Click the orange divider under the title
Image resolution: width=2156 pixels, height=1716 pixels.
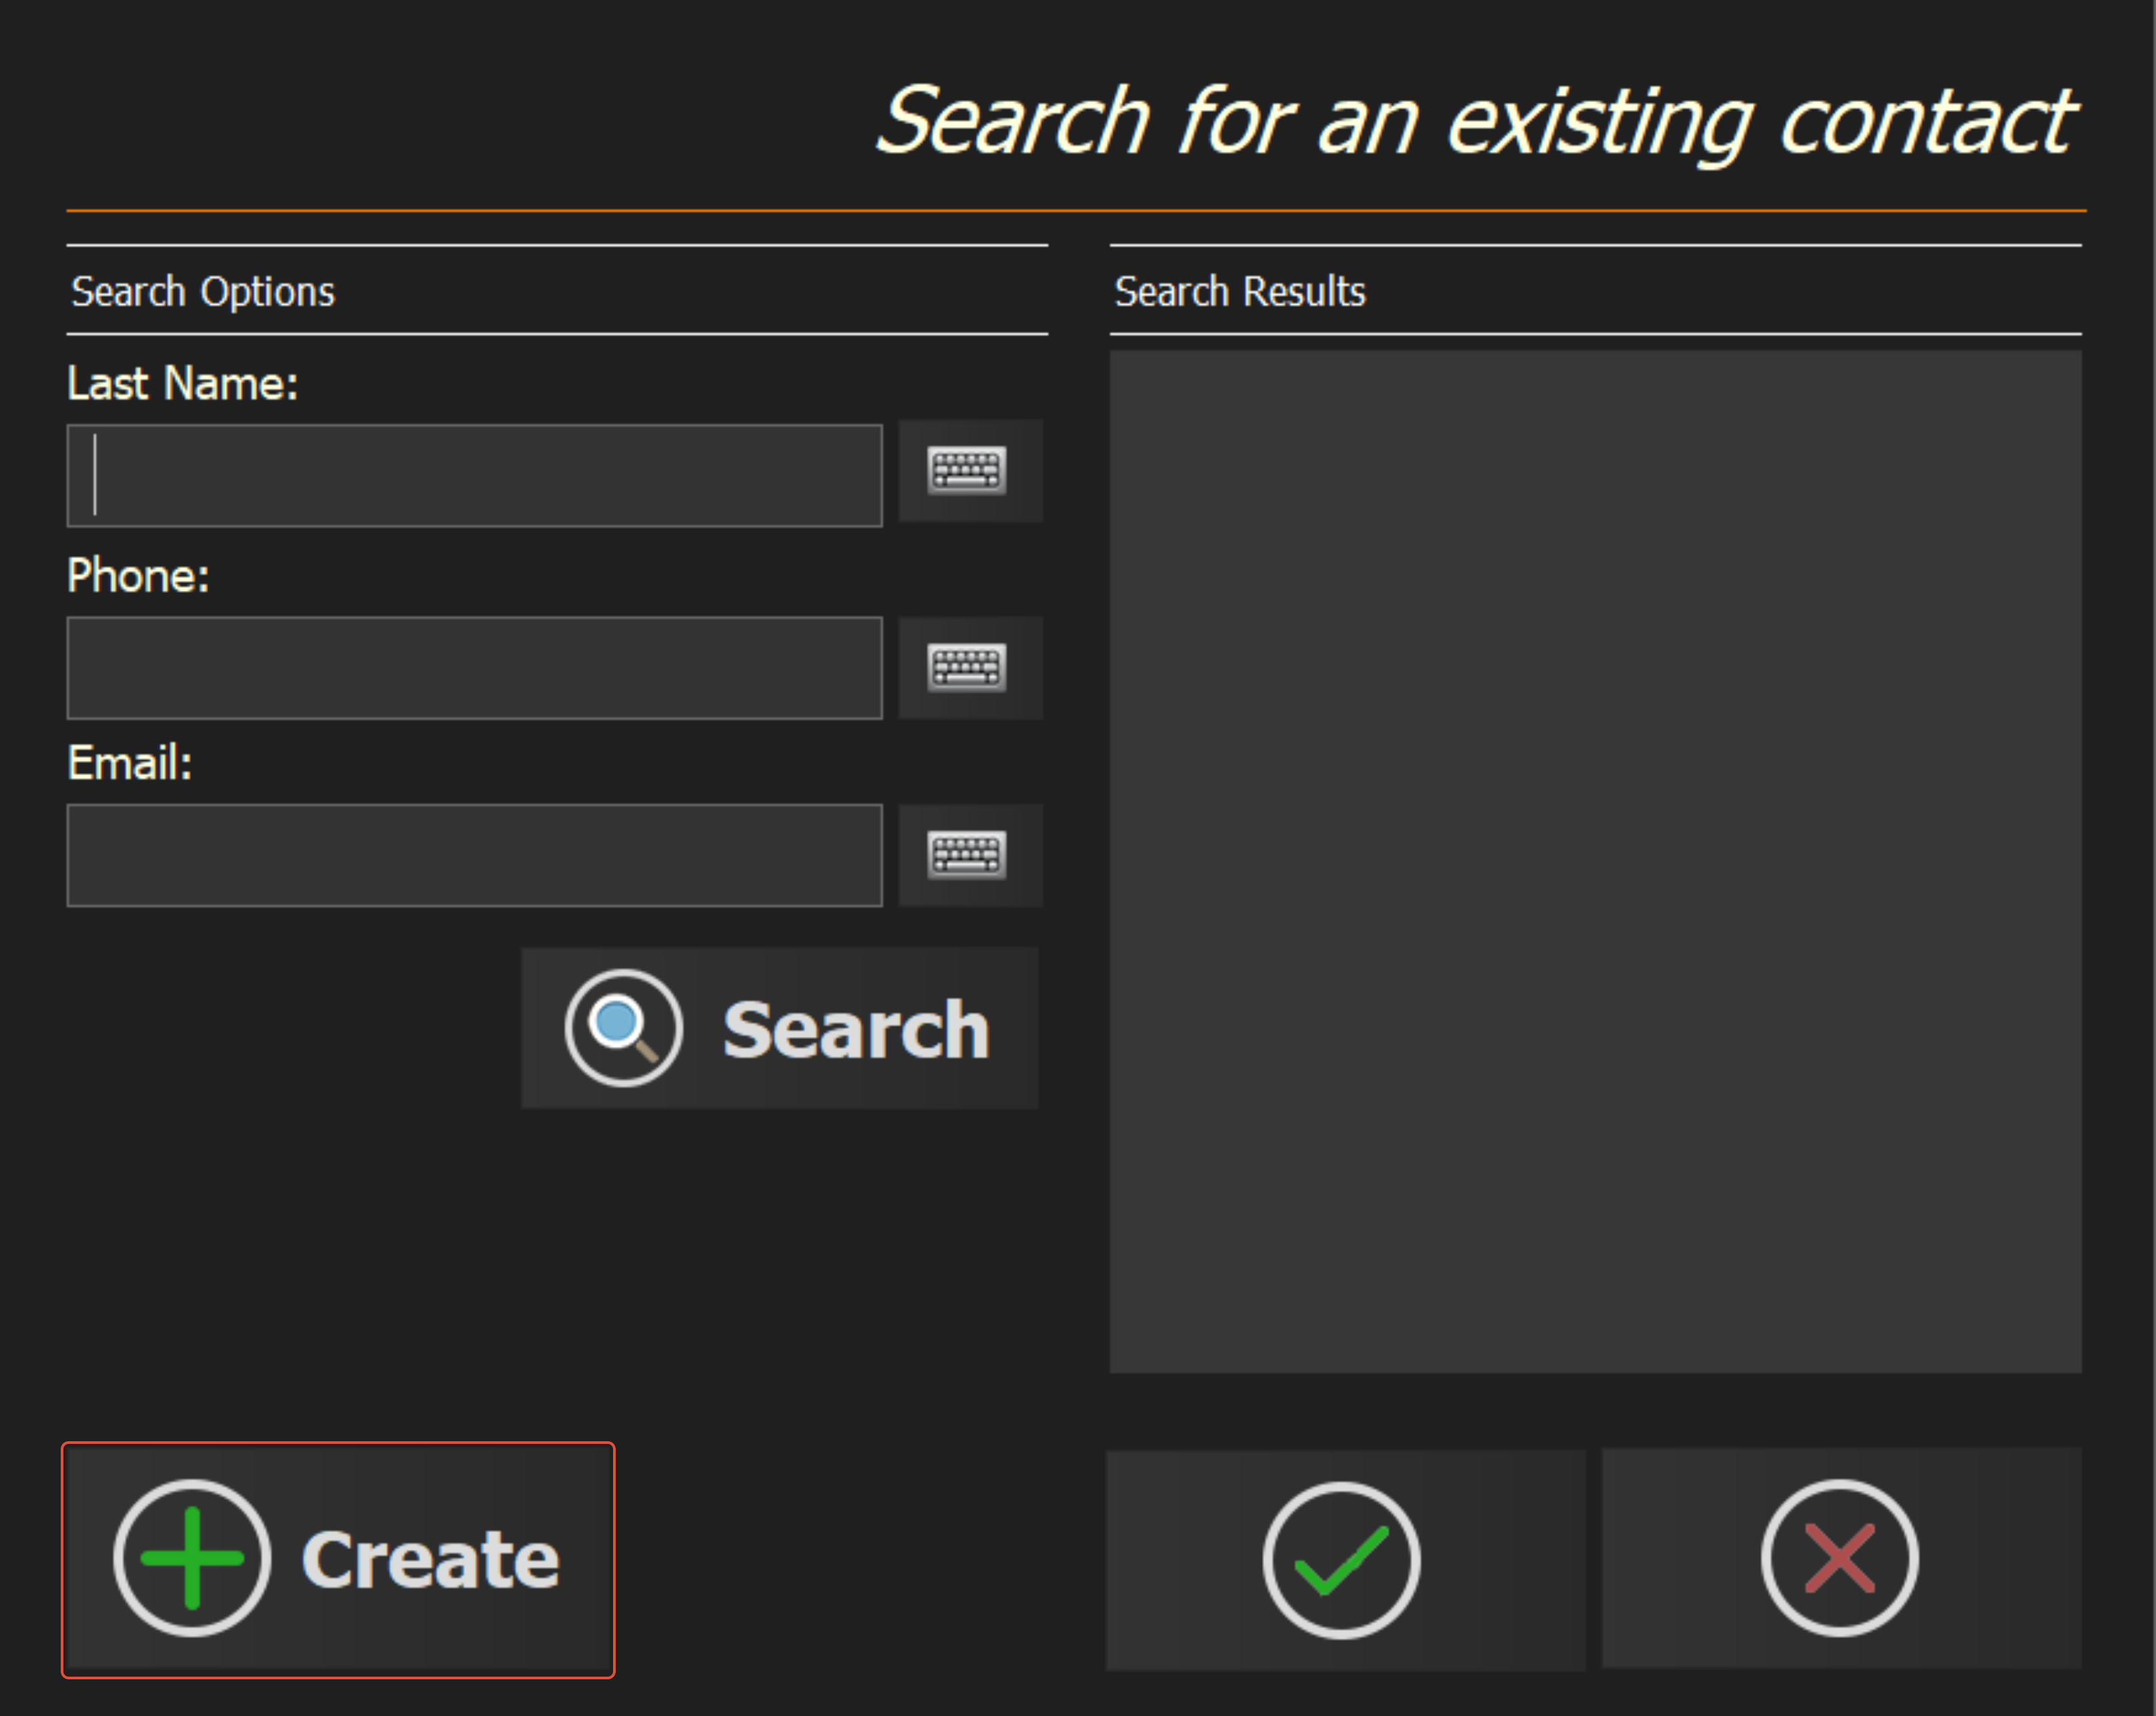pos(1076,211)
